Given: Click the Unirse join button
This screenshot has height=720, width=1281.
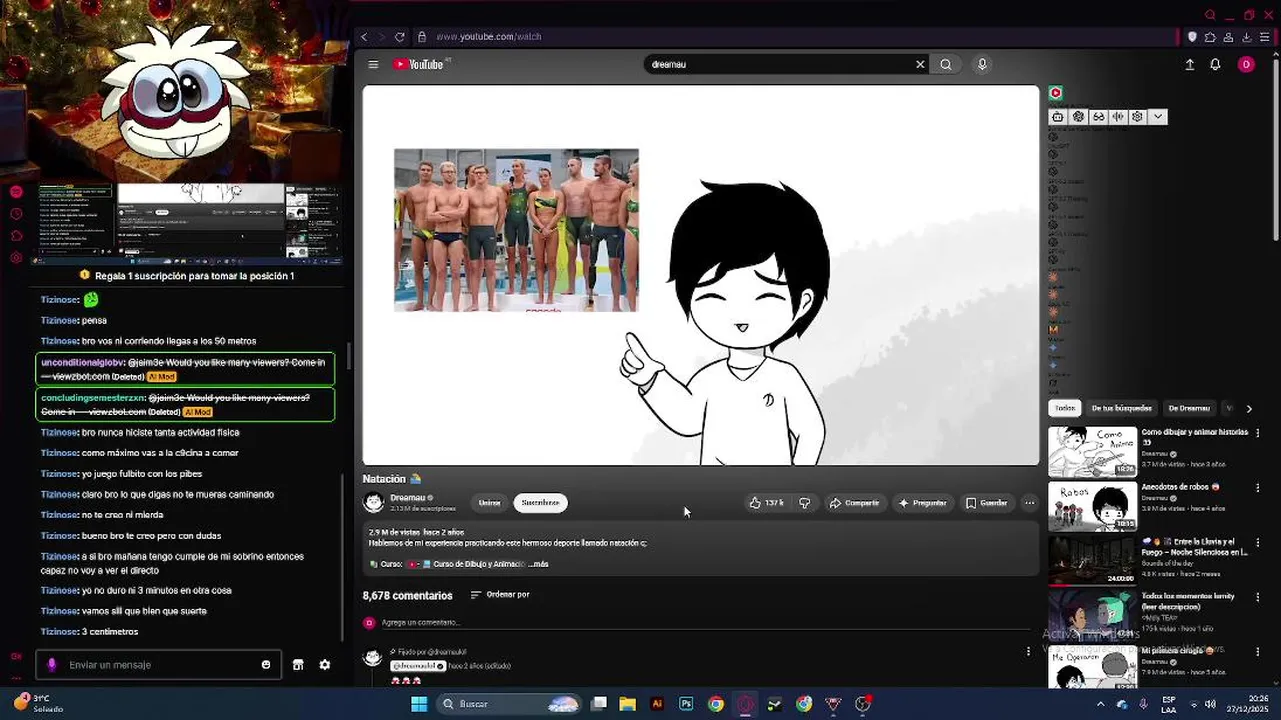Looking at the screenshot, I should click(489, 503).
